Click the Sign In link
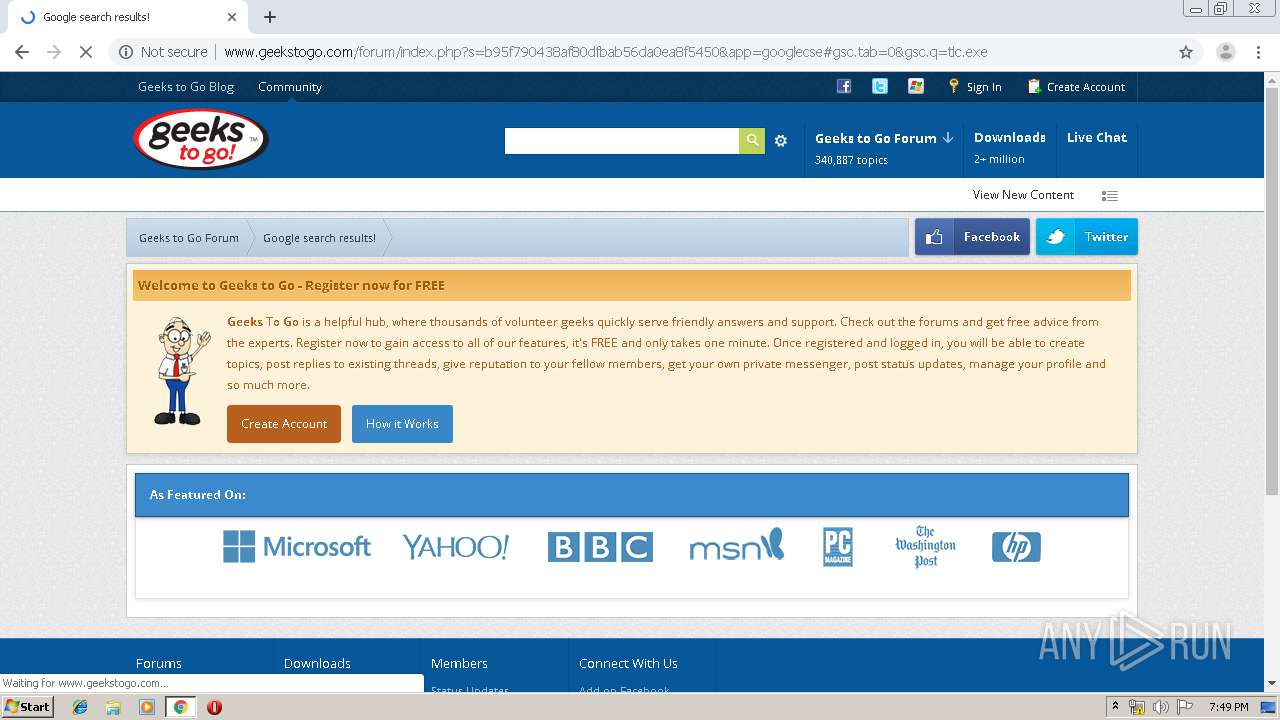This screenshot has height=720, width=1280. pos(975,87)
